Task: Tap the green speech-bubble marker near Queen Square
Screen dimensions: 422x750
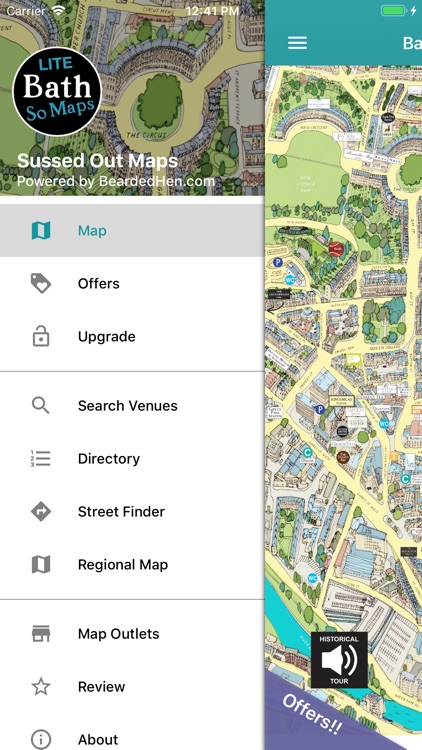Action: coord(354,359)
